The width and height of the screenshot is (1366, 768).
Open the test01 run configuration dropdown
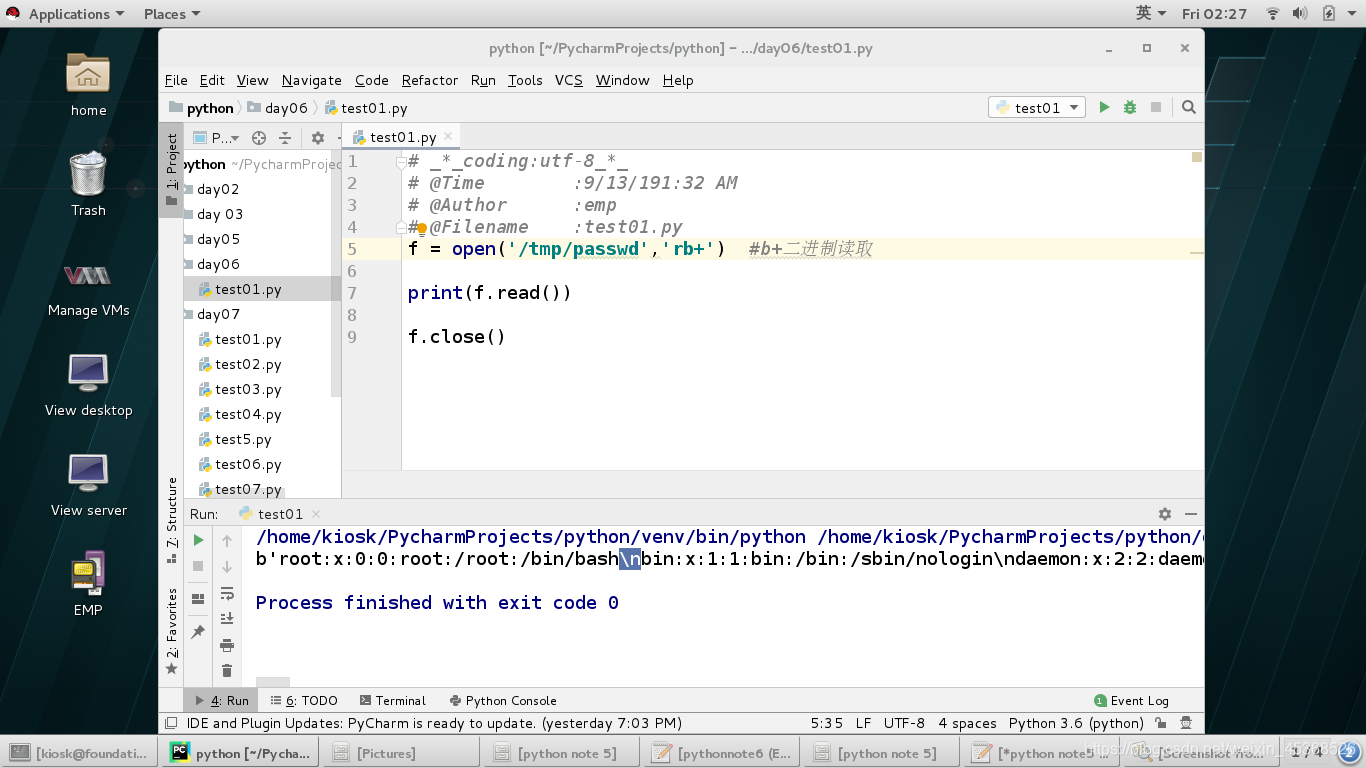(x=1037, y=107)
